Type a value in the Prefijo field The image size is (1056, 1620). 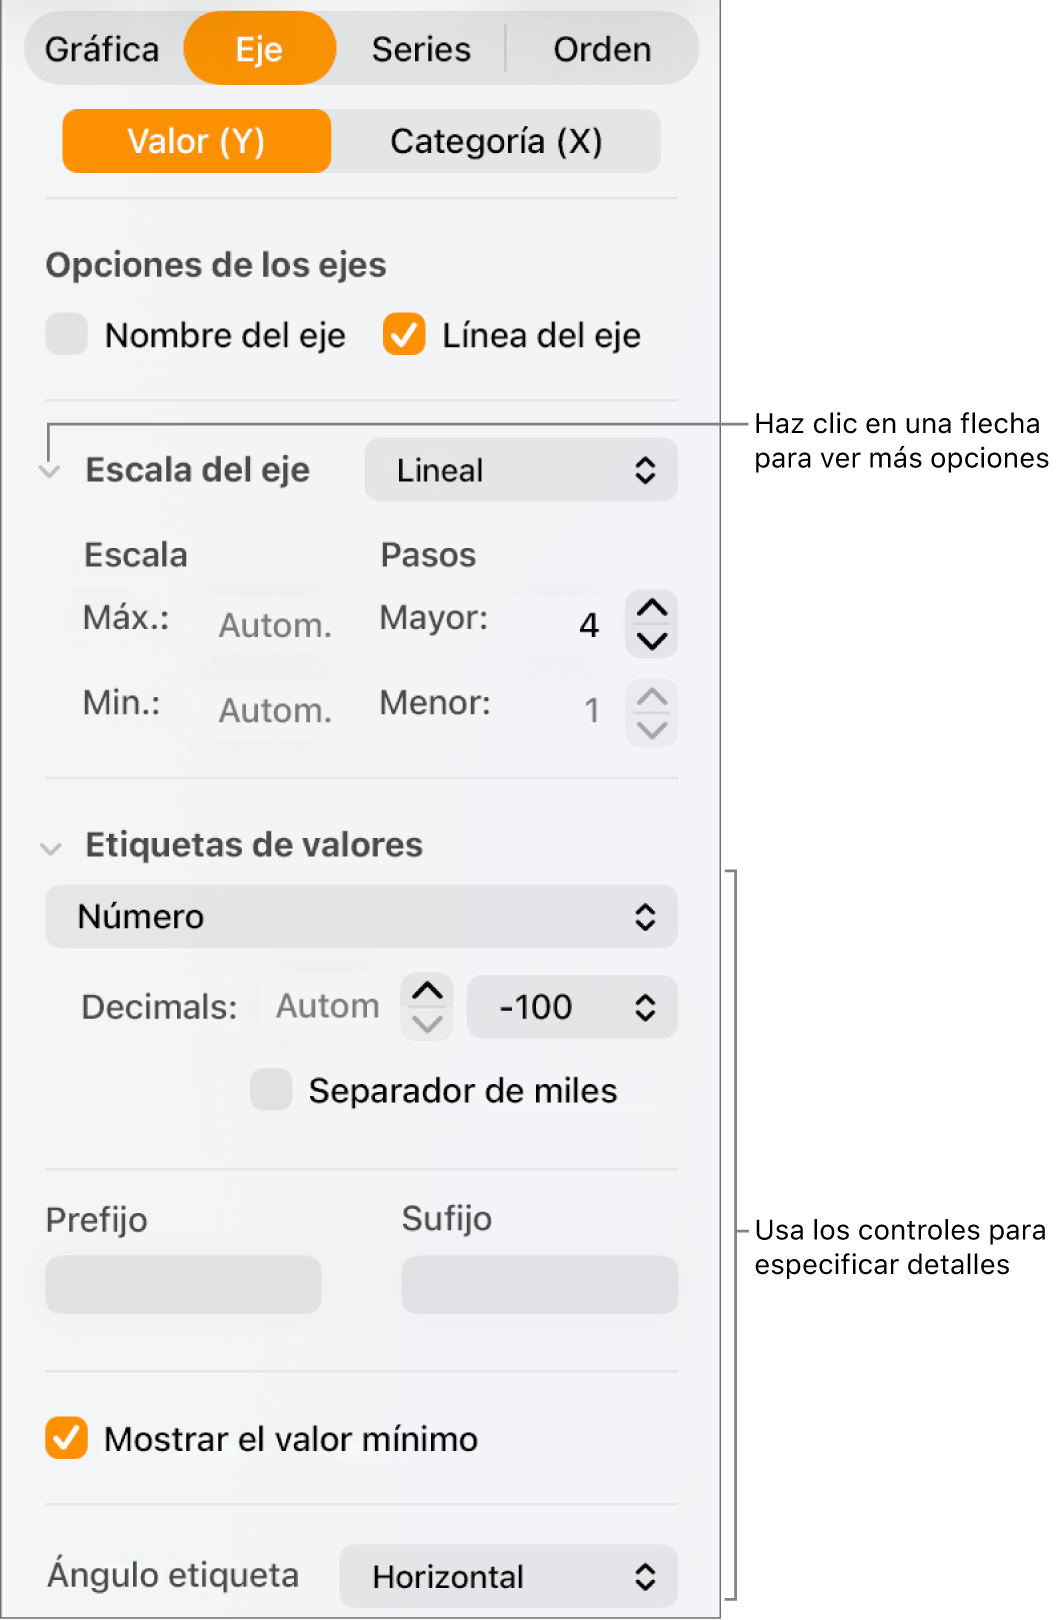click(x=183, y=1284)
